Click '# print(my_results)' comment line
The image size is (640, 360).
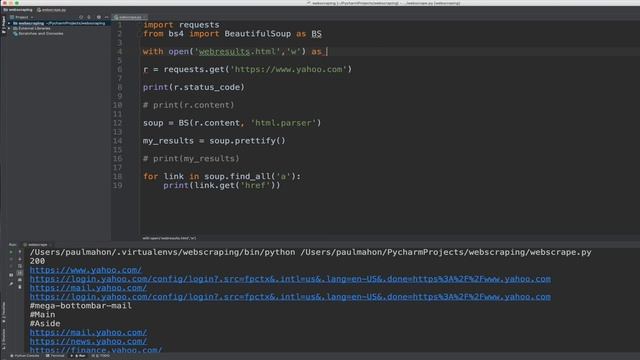point(191,159)
